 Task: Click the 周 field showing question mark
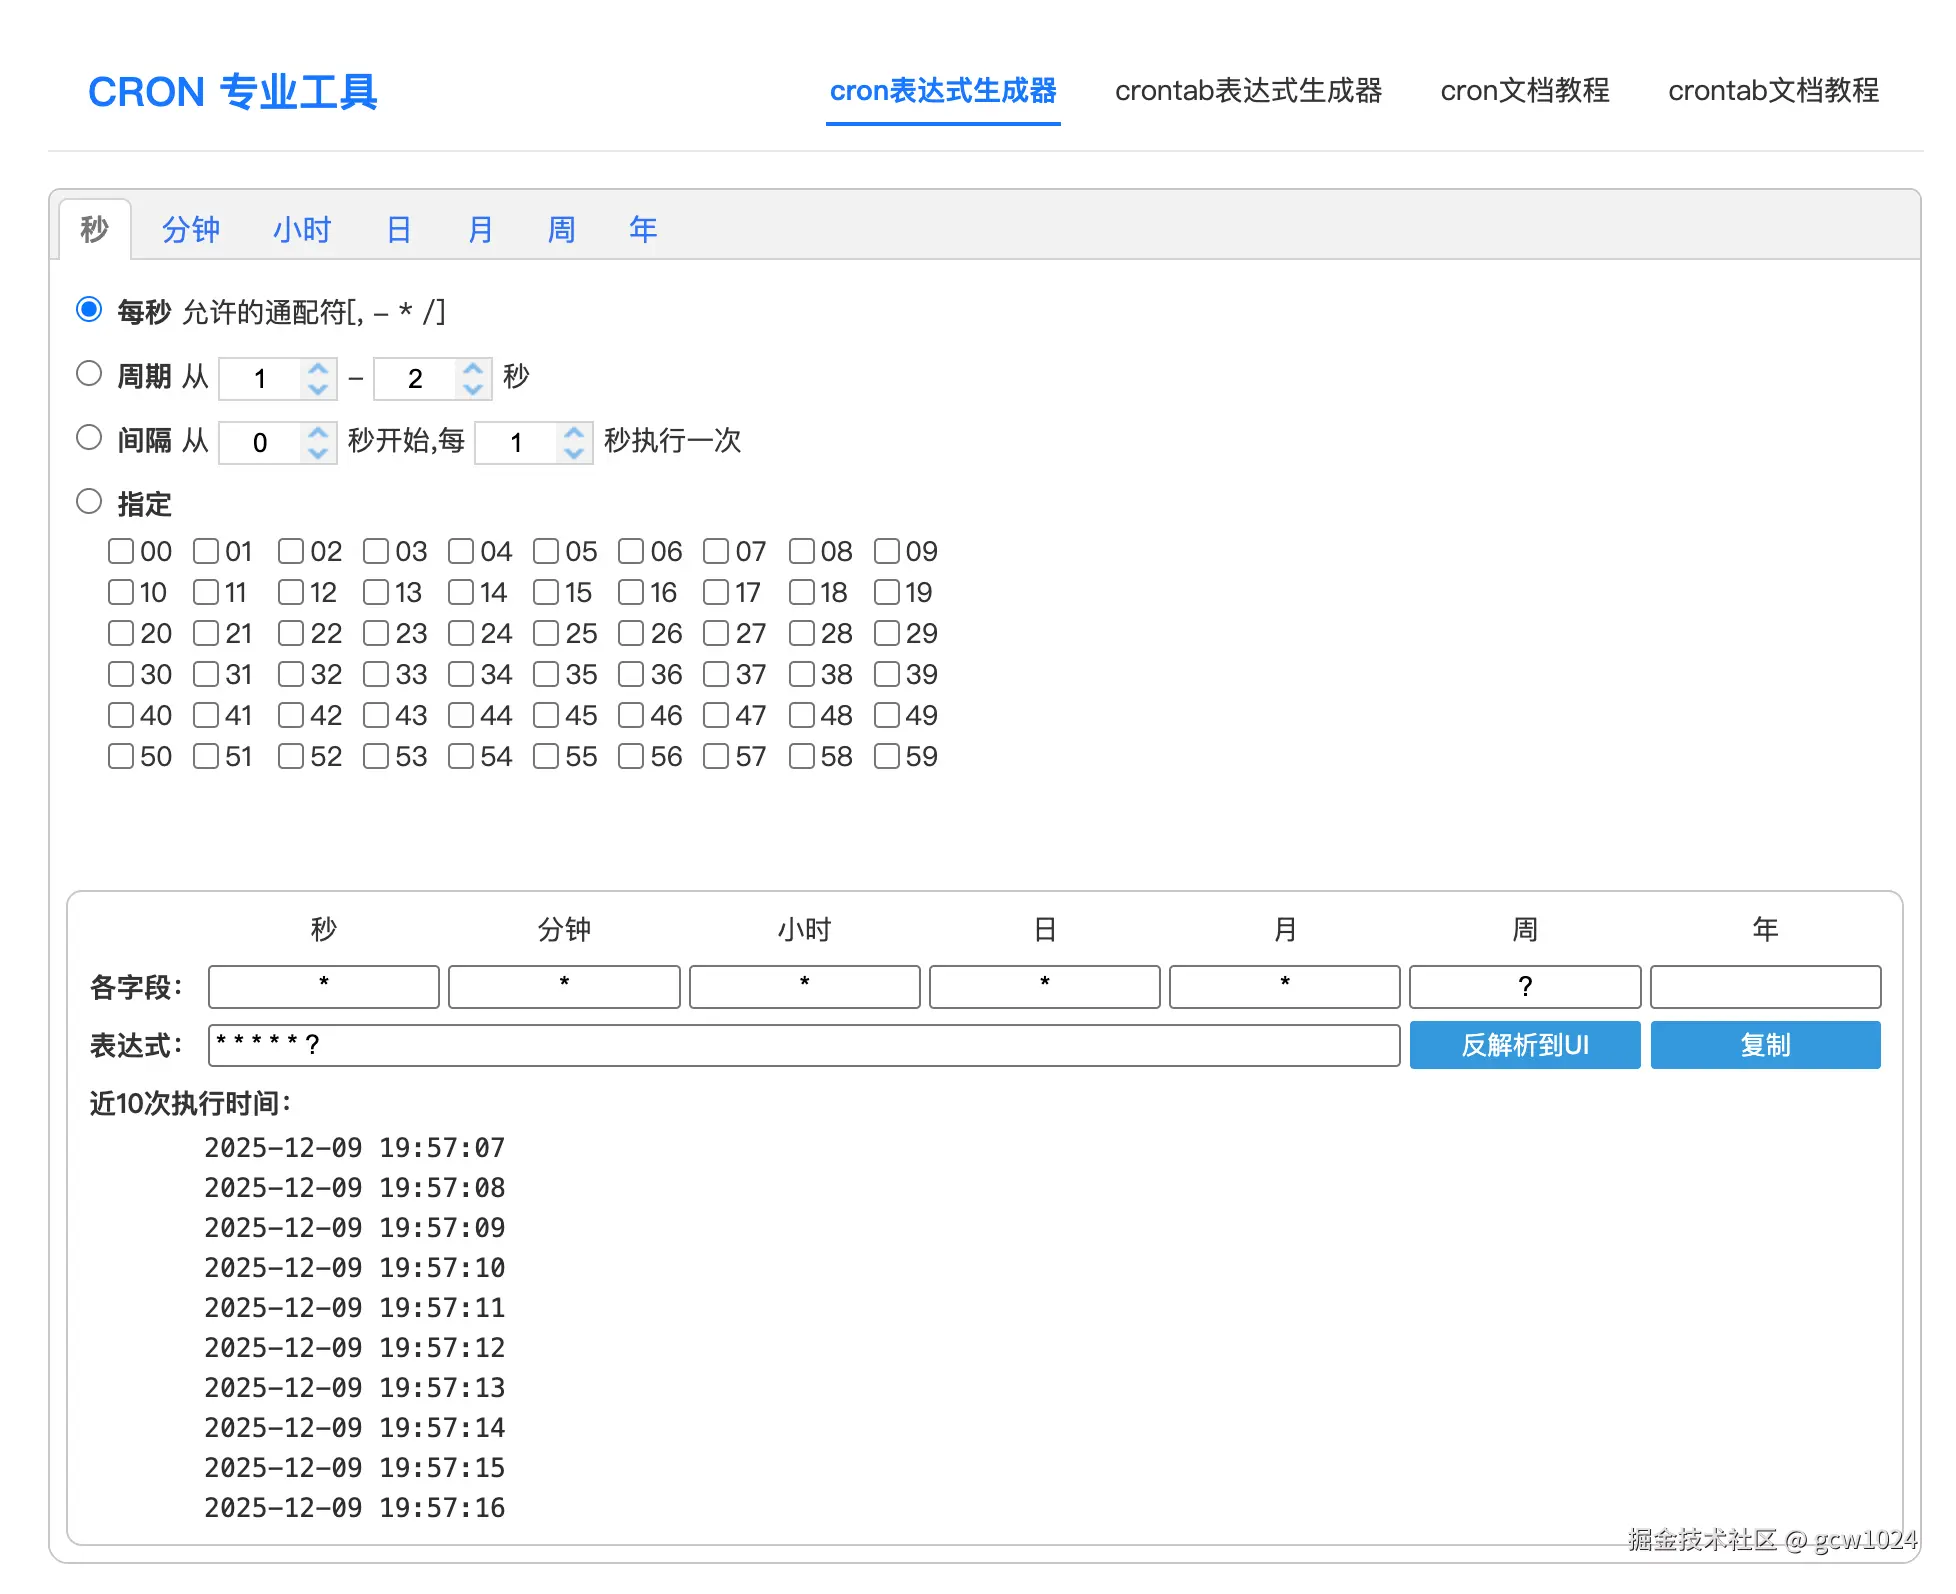1524,986
